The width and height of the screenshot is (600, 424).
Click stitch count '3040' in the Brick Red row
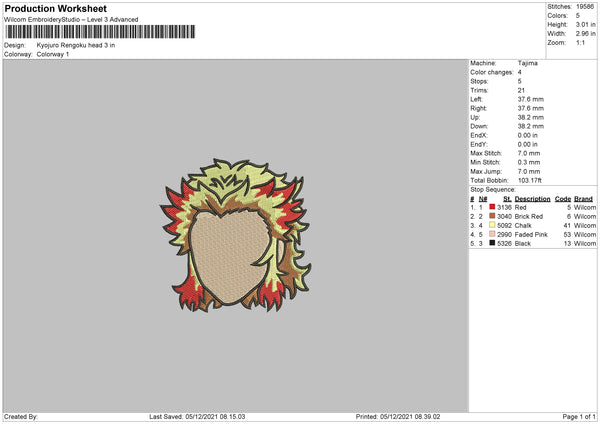[504, 217]
